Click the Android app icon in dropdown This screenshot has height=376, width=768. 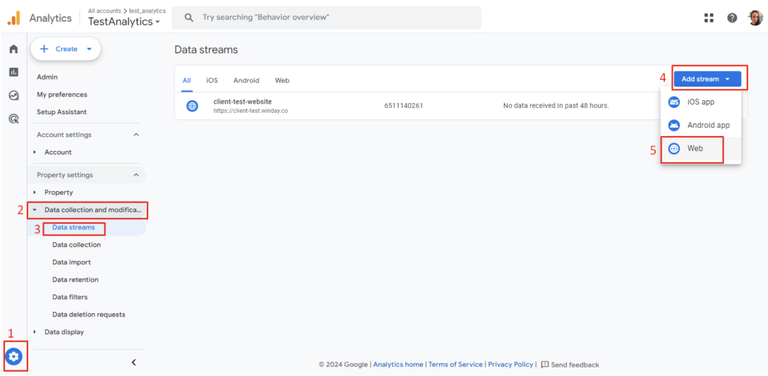coord(674,125)
